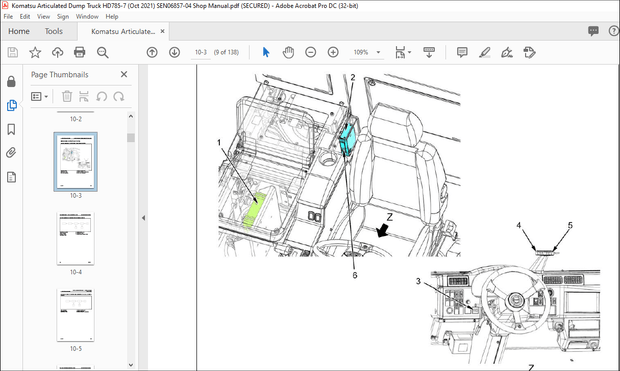Click the scrolling mode keyboard icon
The height and width of the screenshot is (371, 620).
coord(429,52)
